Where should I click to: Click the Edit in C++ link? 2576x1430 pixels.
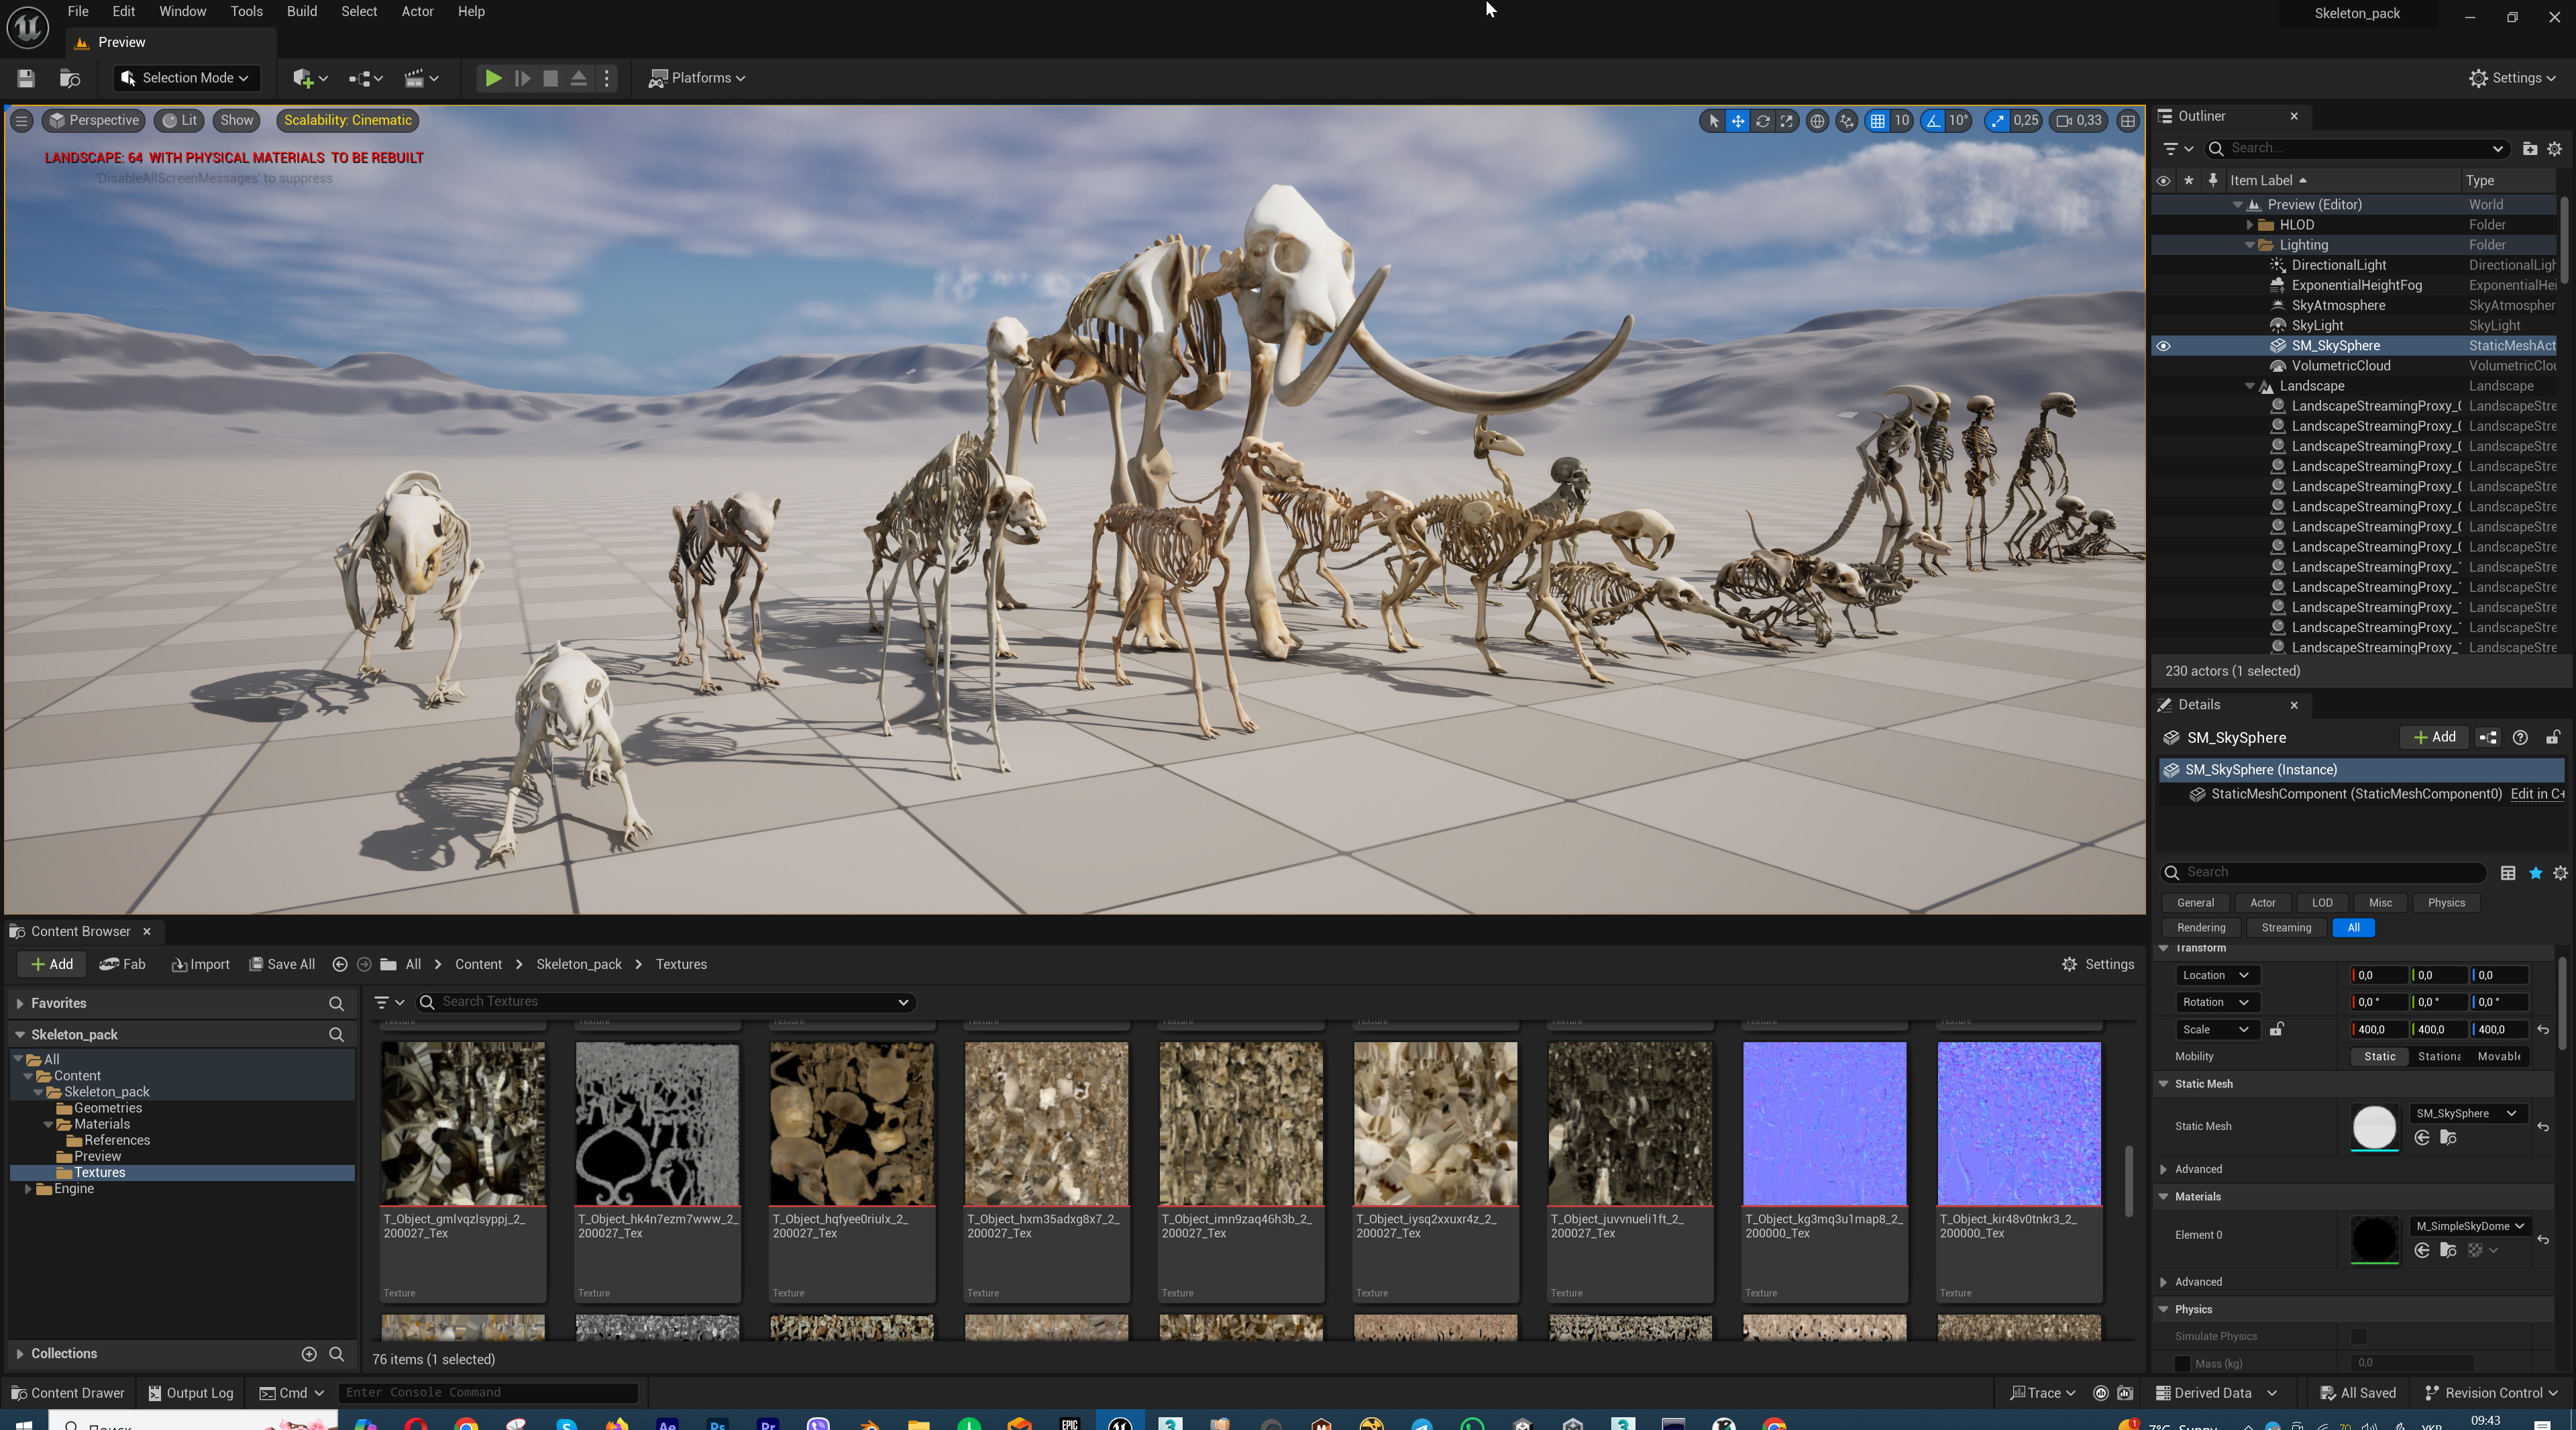(x=2537, y=794)
